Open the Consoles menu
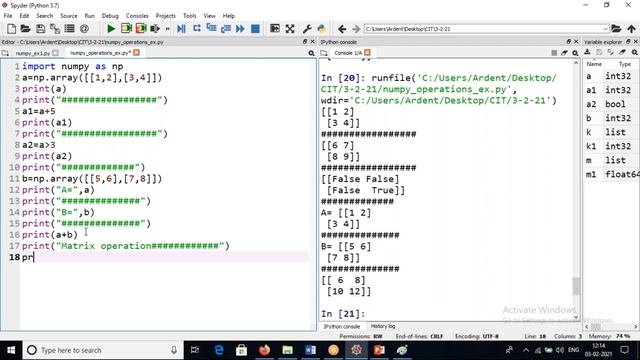Image resolution: width=640 pixels, height=360 pixels. coord(137,16)
